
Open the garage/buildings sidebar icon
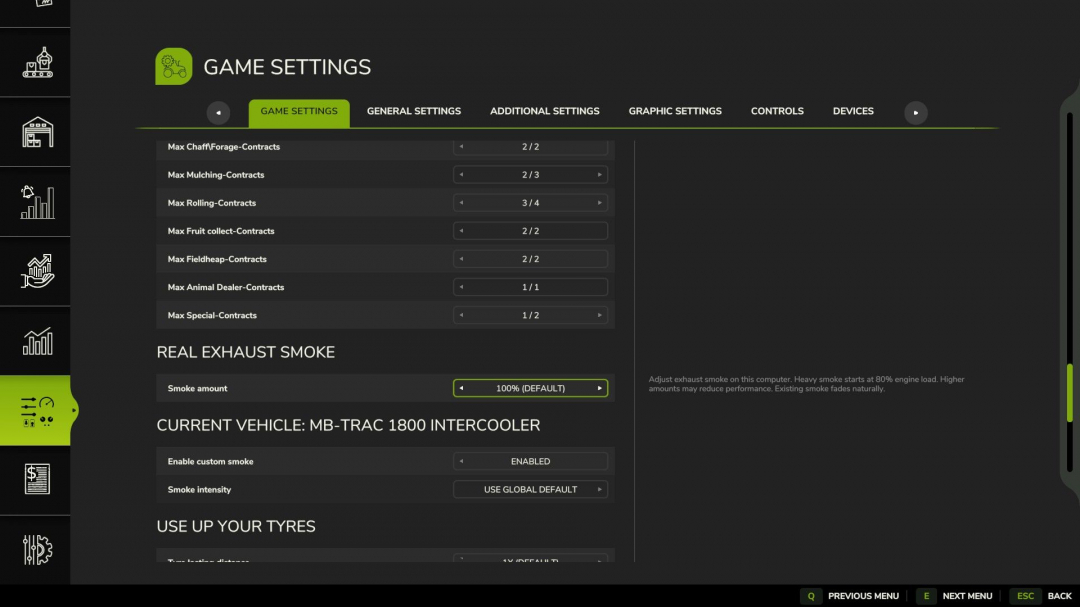37,132
